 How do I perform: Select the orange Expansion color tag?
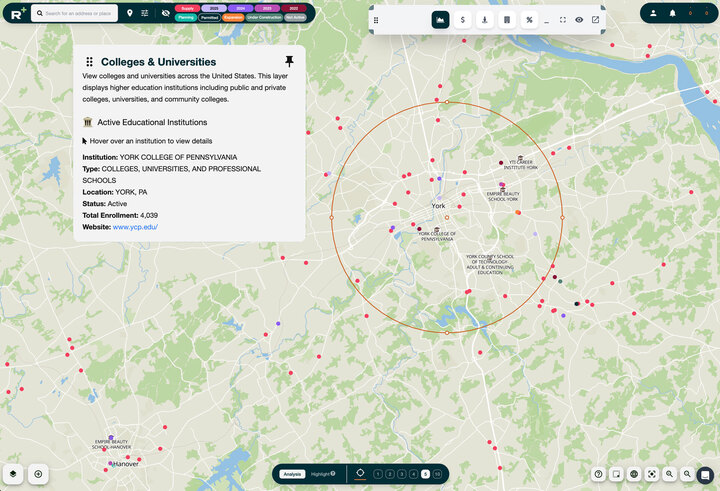tap(233, 18)
